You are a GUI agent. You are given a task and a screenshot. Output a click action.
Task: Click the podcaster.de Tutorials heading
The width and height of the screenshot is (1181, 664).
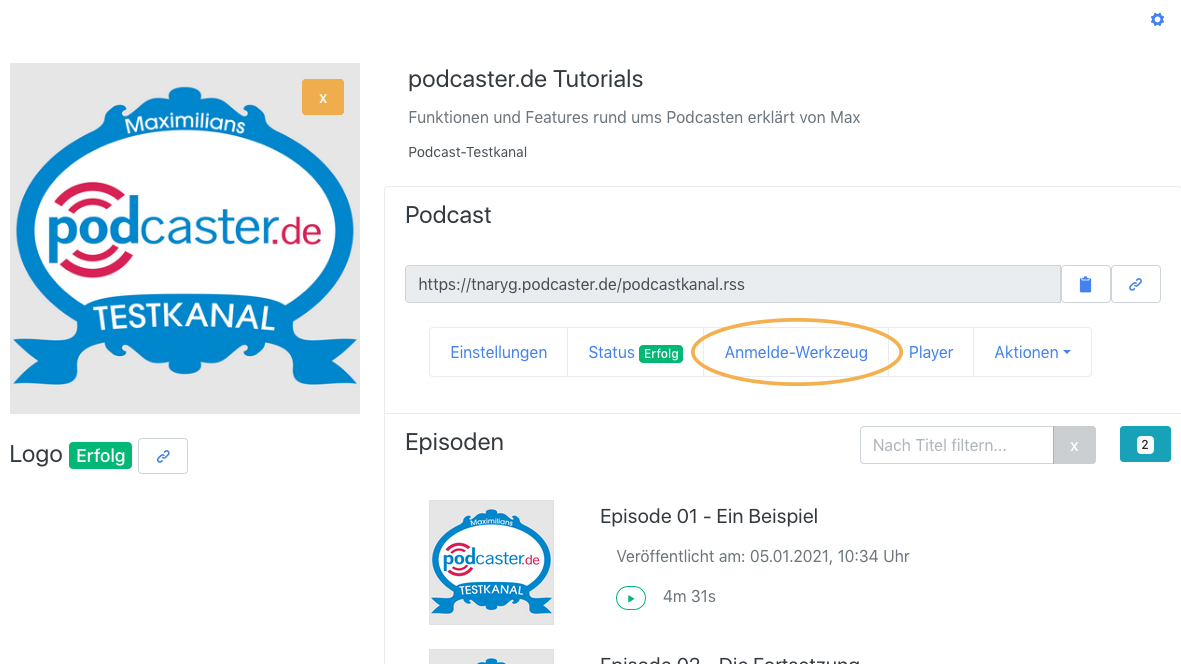[526, 79]
